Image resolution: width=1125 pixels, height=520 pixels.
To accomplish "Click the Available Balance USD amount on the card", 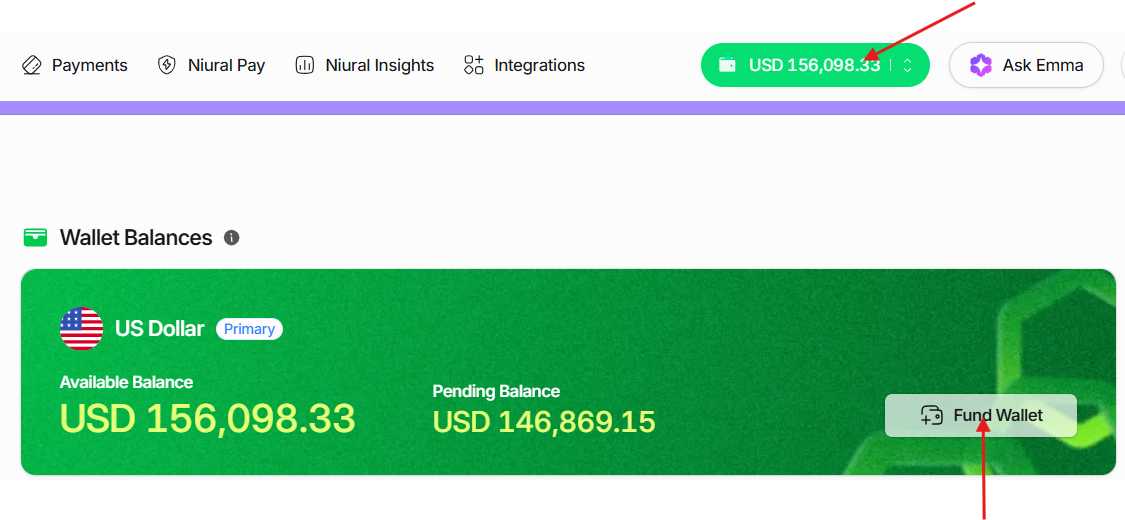I will (207, 419).
